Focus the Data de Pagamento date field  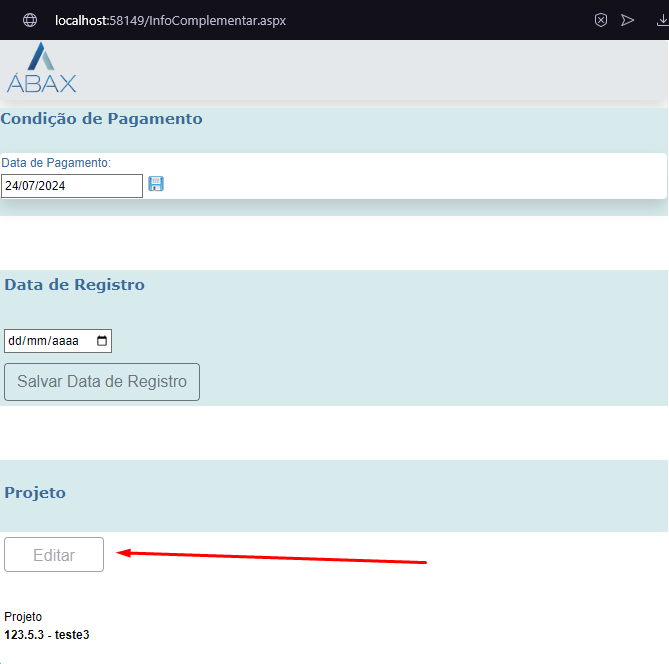tap(71, 186)
